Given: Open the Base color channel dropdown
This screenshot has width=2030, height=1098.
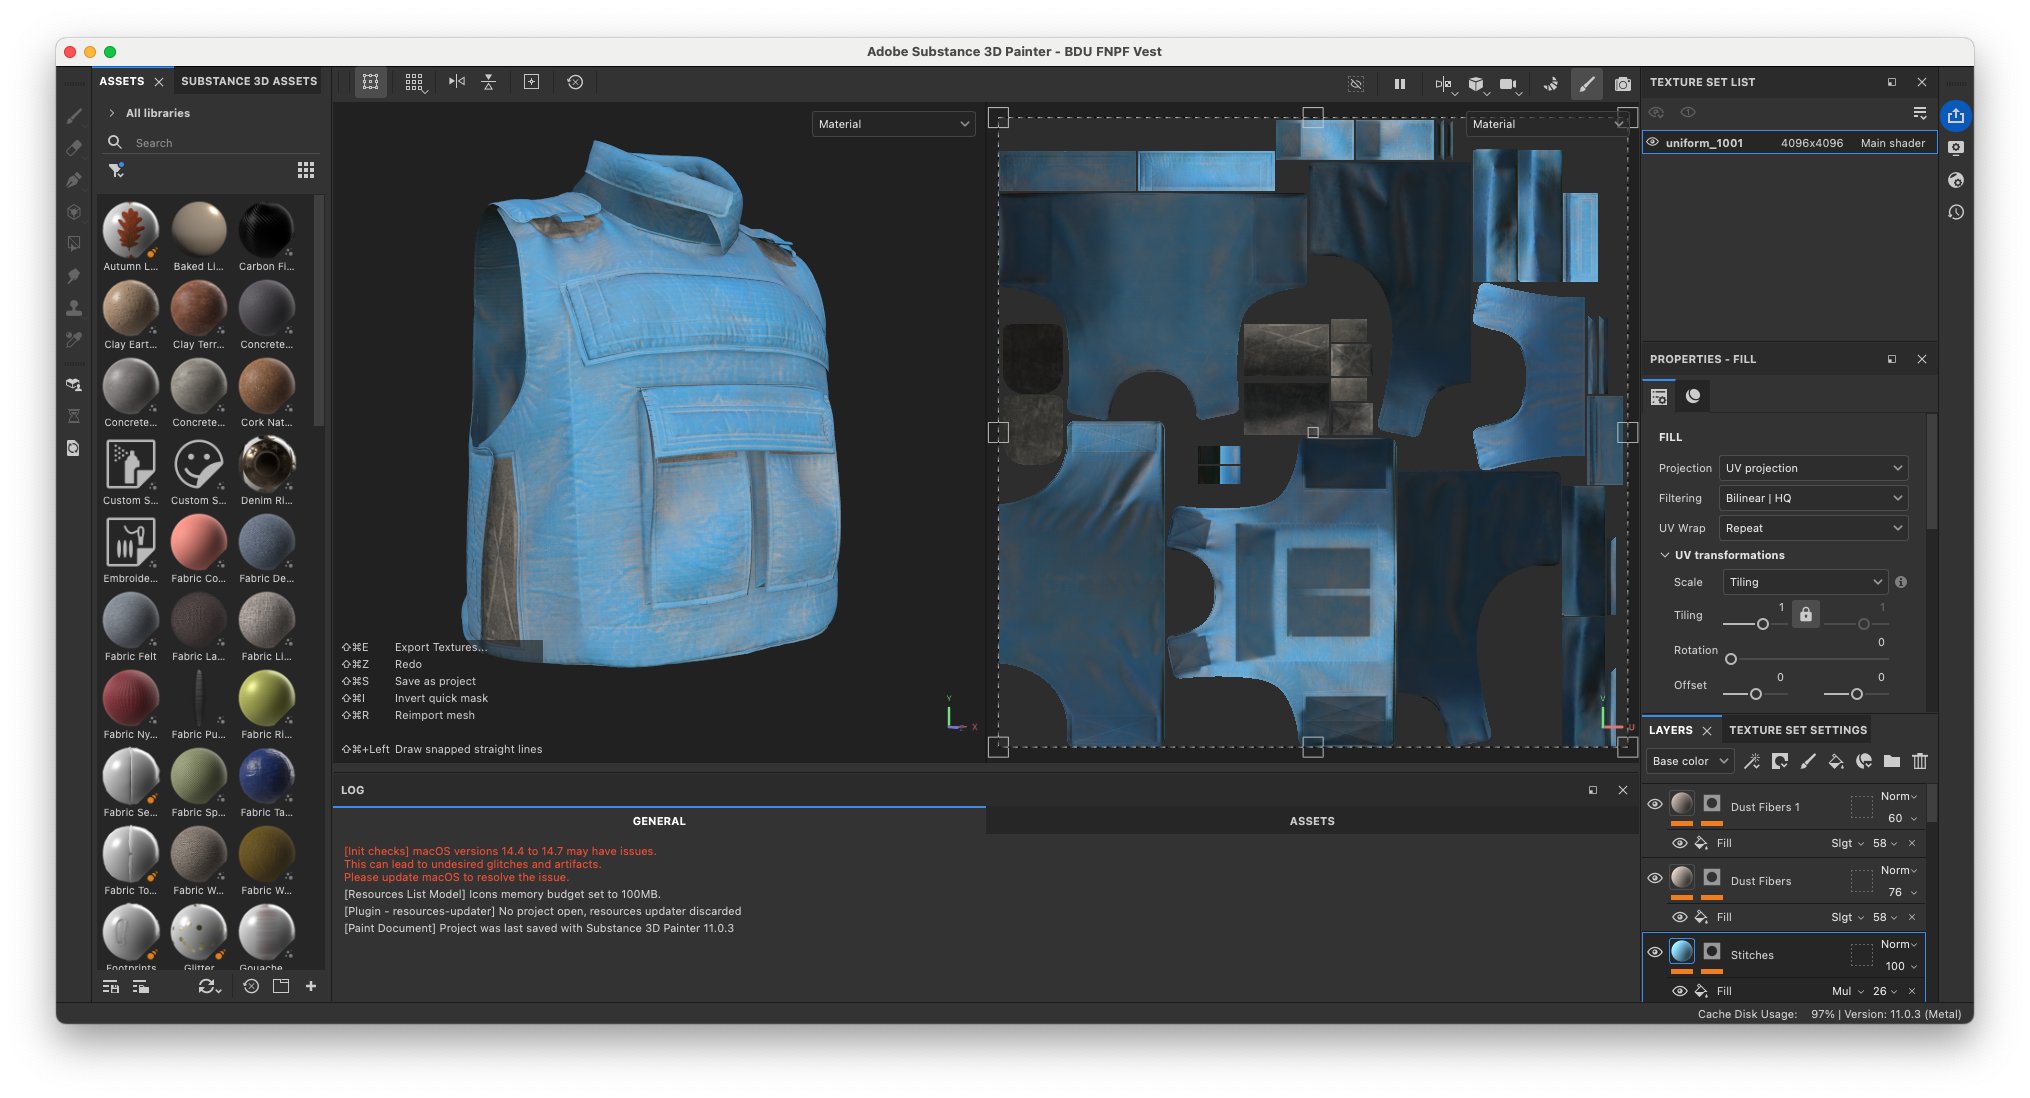Looking at the screenshot, I should tap(1690, 761).
